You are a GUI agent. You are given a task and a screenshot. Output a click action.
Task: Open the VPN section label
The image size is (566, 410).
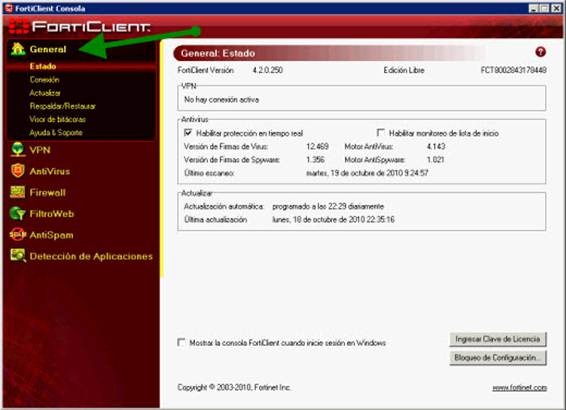click(40, 150)
